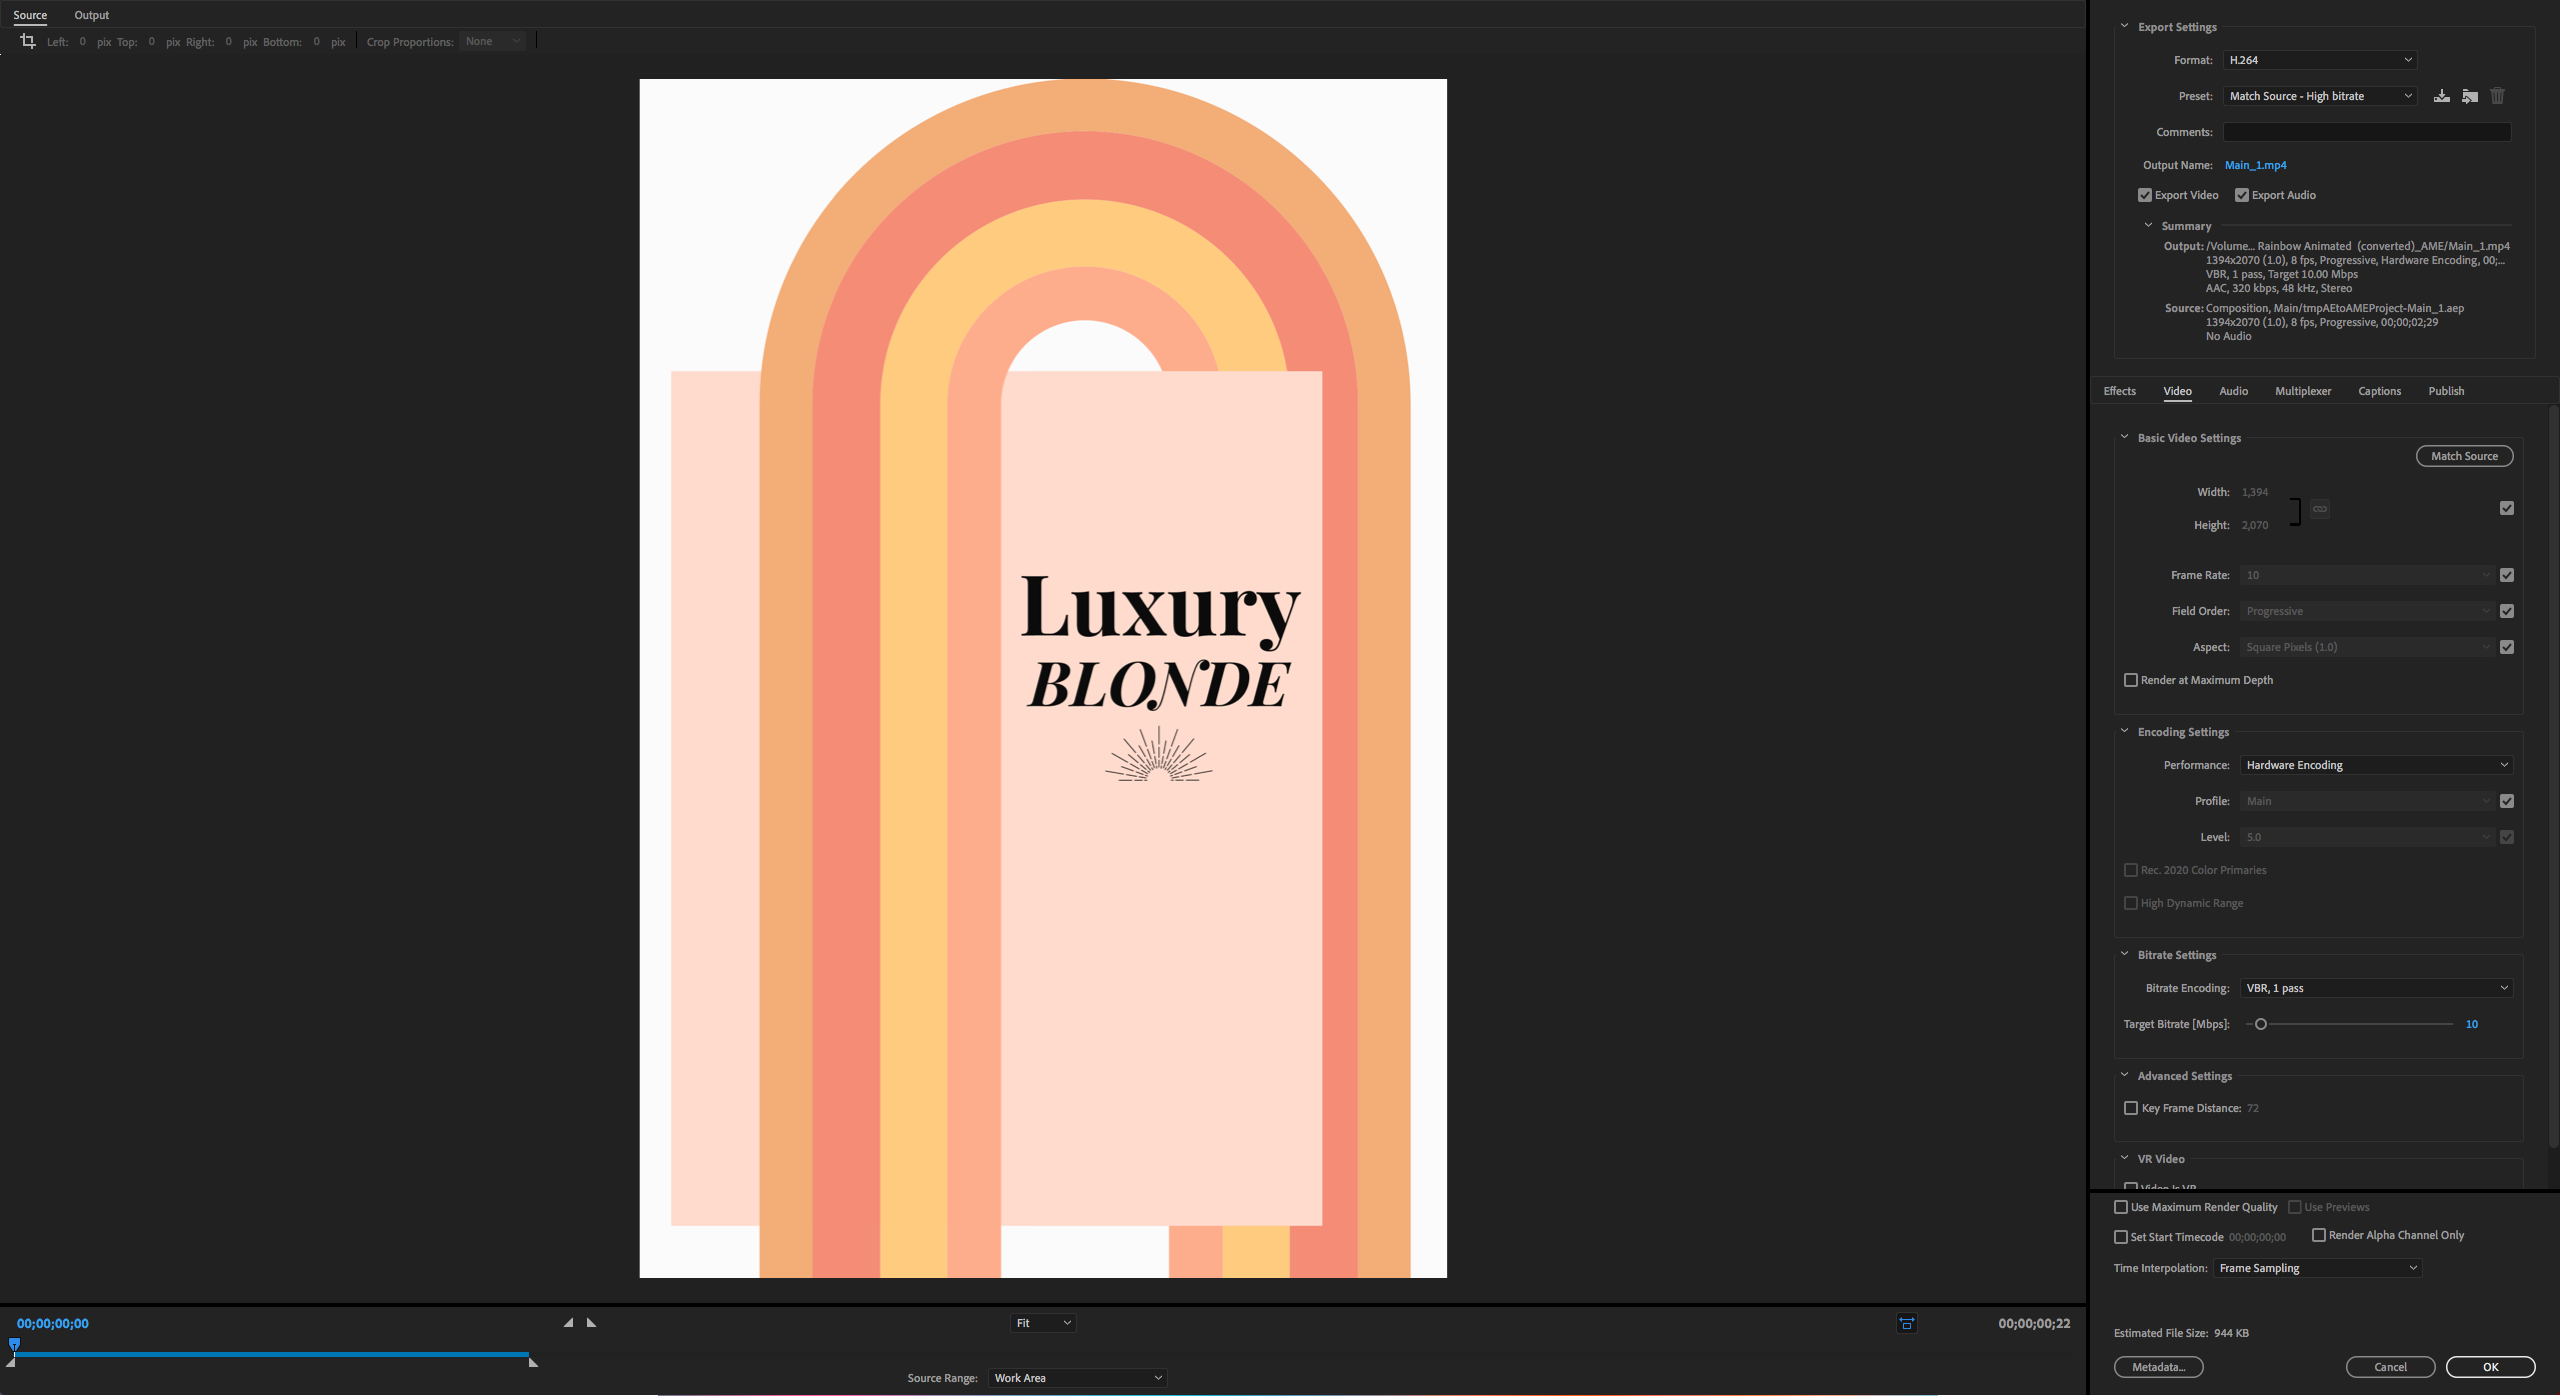The height and width of the screenshot is (1396, 2560).
Task: Collapse the Basic Video Settings section
Action: 2125,437
